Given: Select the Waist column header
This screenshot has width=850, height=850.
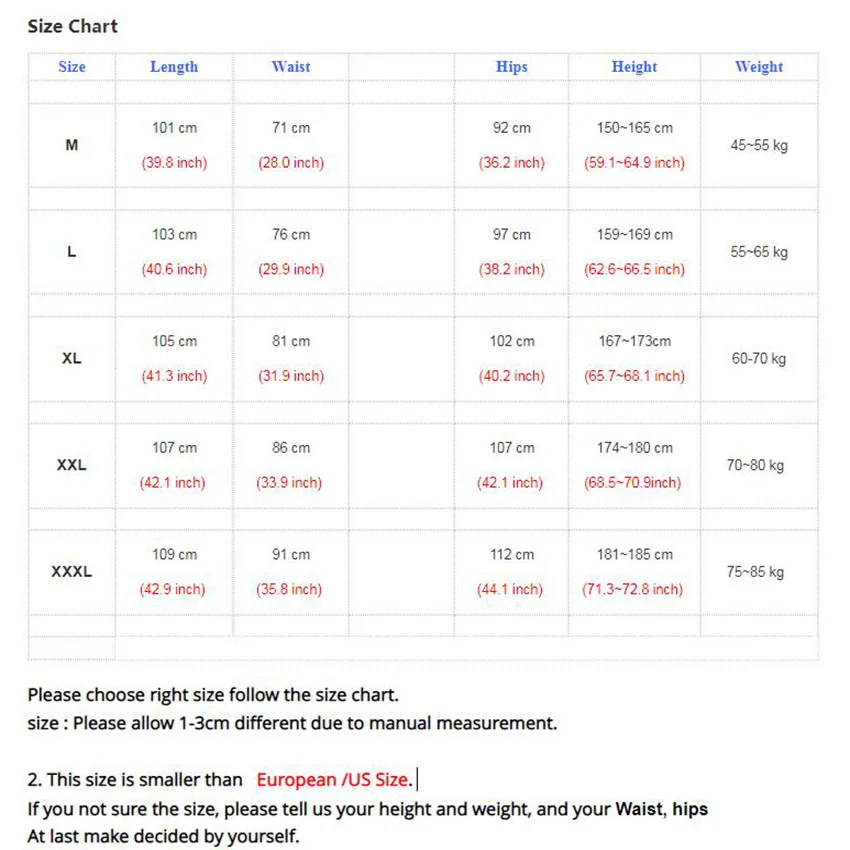Looking at the screenshot, I should click(x=291, y=67).
